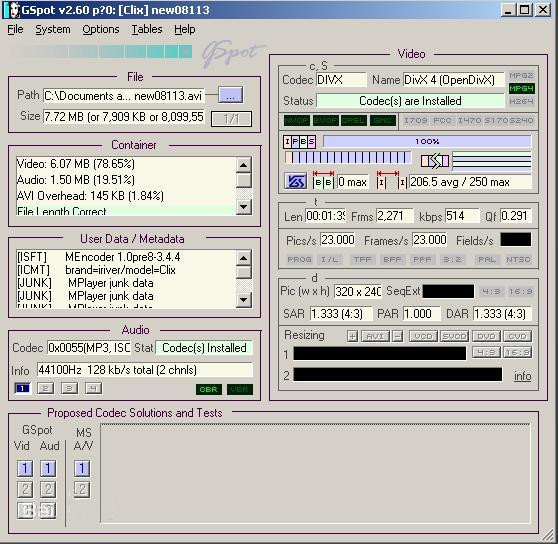558x544 pixels.
Task: Click the IPBS frame type legend
Action: coord(299,142)
